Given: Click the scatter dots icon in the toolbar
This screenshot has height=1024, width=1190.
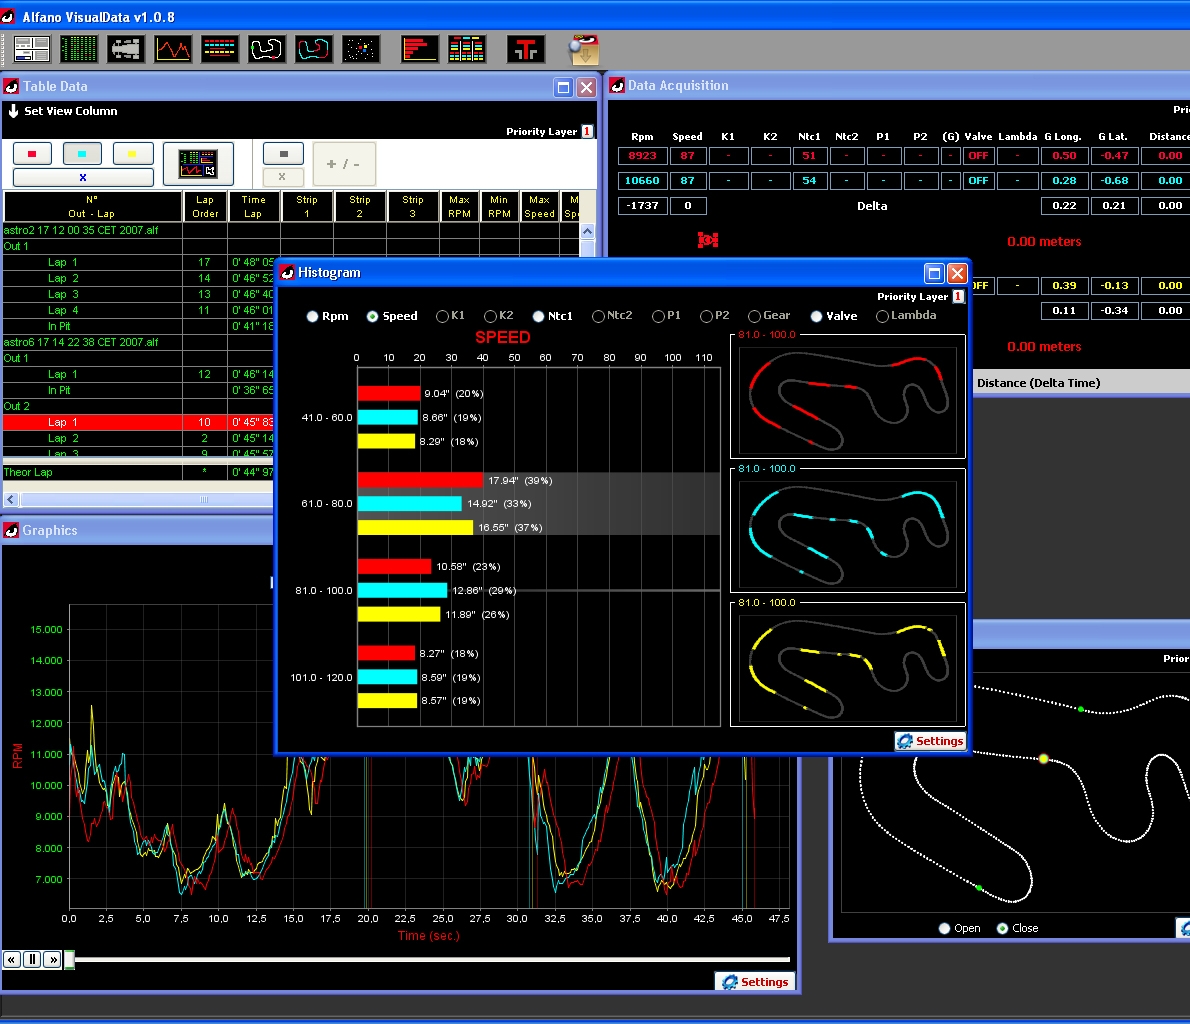Looking at the screenshot, I should click(x=361, y=49).
